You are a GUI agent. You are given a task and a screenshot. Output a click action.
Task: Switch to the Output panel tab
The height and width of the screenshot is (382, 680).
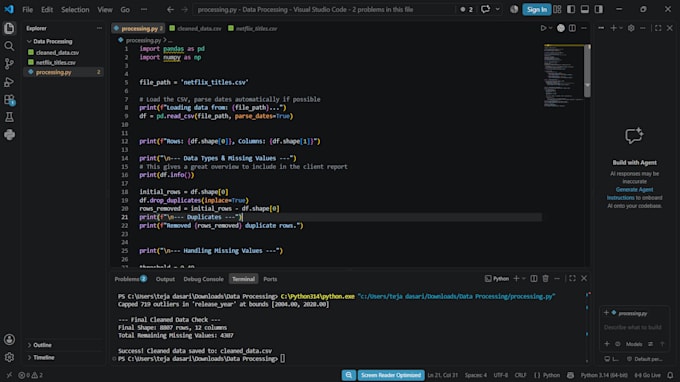coord(165,279)
